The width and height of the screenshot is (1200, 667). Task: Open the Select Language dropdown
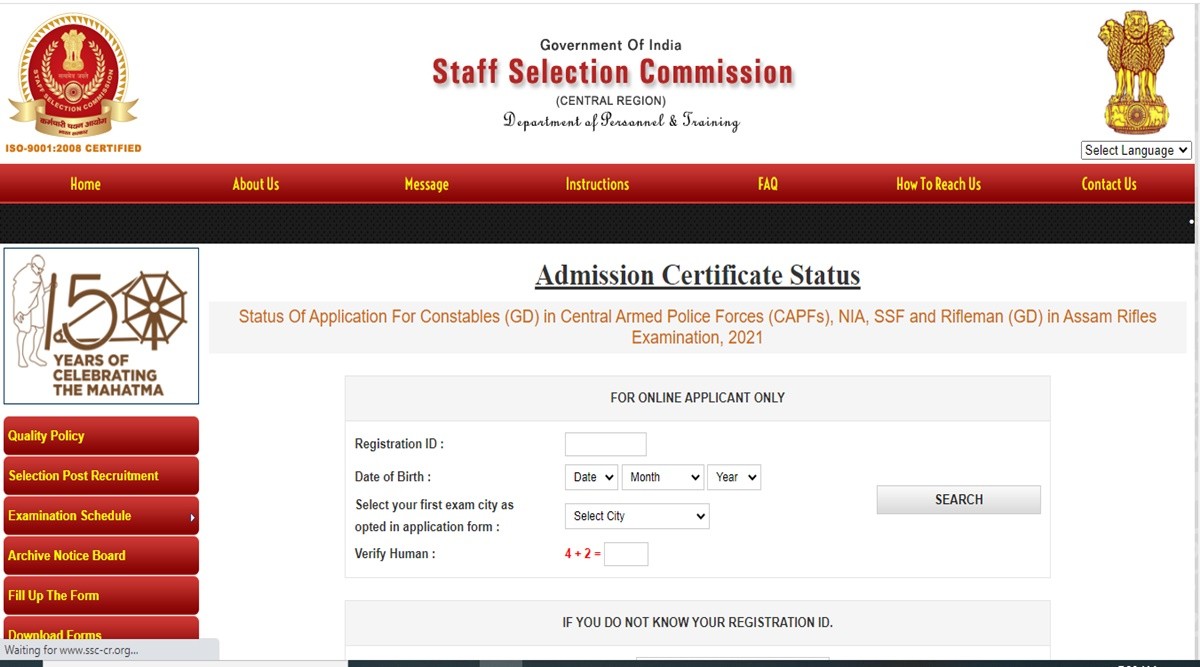click(x=1136, y=150)
